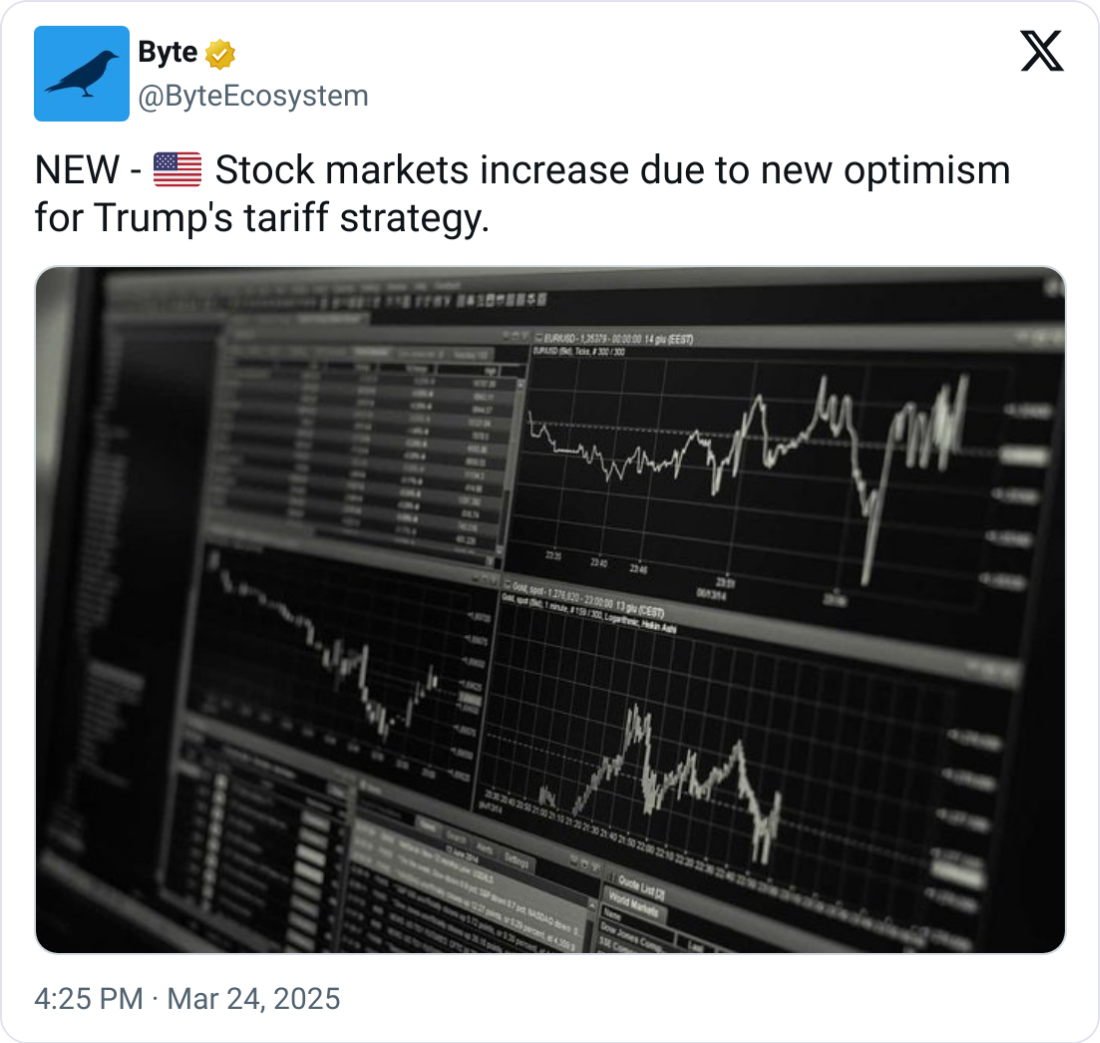This screenshot has width=1100, height=1043.
Task: Visit the @ByteEcosystem handle
Action: point(253,96)
